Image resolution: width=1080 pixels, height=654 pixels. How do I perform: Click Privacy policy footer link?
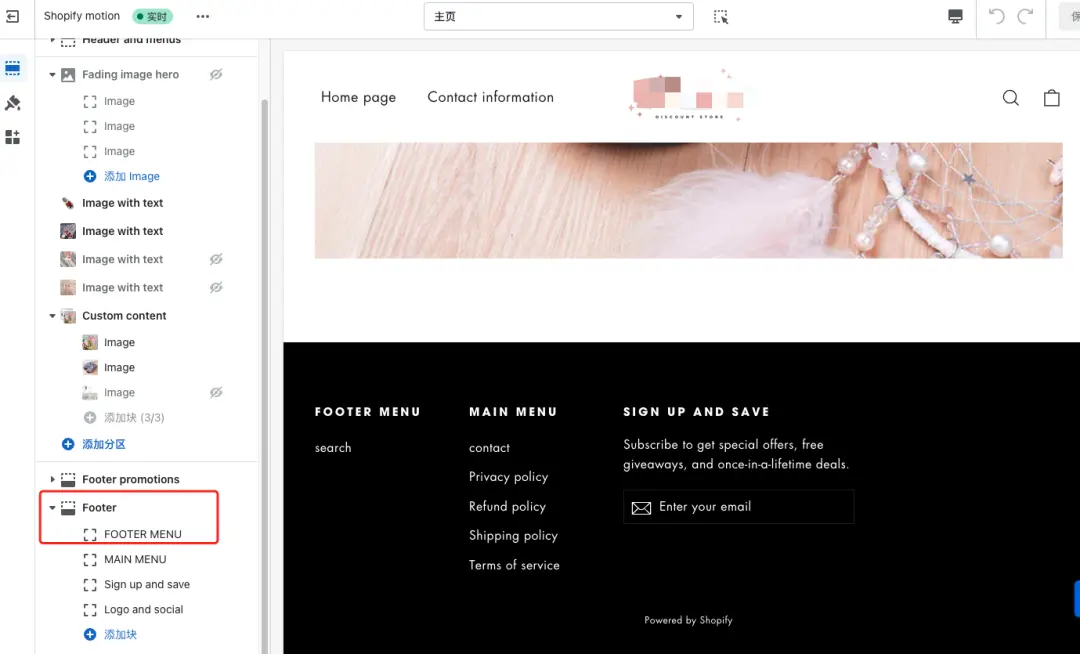click(x=508, y=477)
